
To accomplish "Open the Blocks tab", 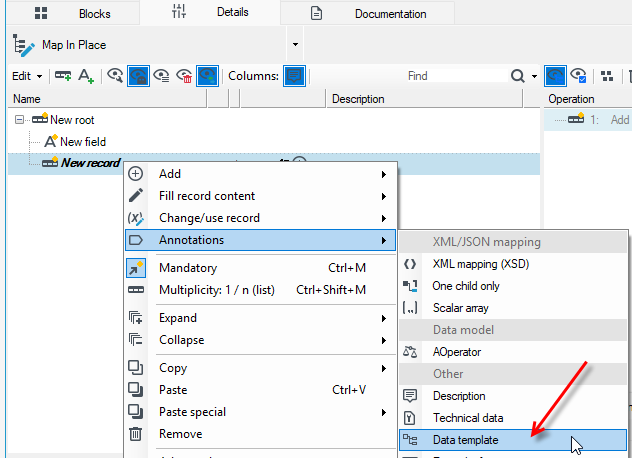I will point(73,13).
